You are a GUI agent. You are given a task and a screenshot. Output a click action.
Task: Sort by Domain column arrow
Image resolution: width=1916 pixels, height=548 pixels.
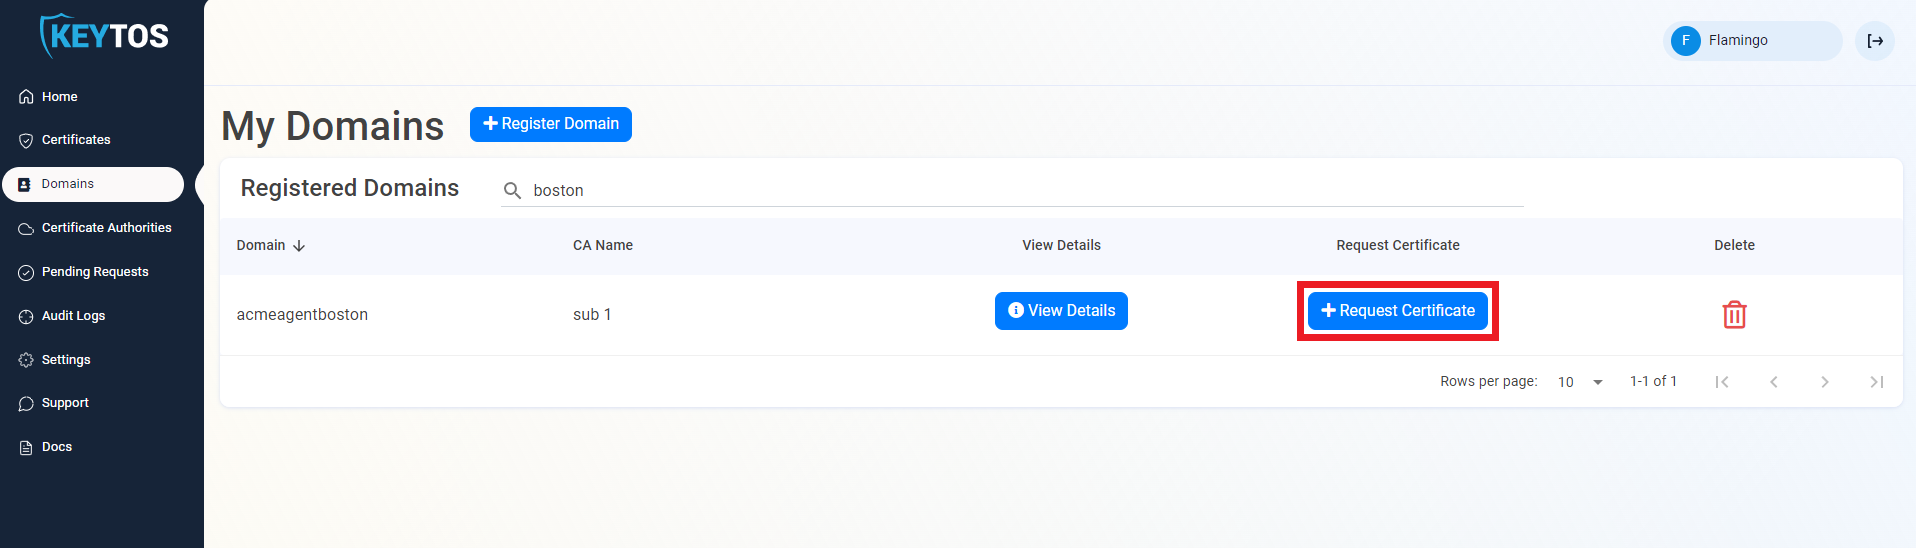299,246
